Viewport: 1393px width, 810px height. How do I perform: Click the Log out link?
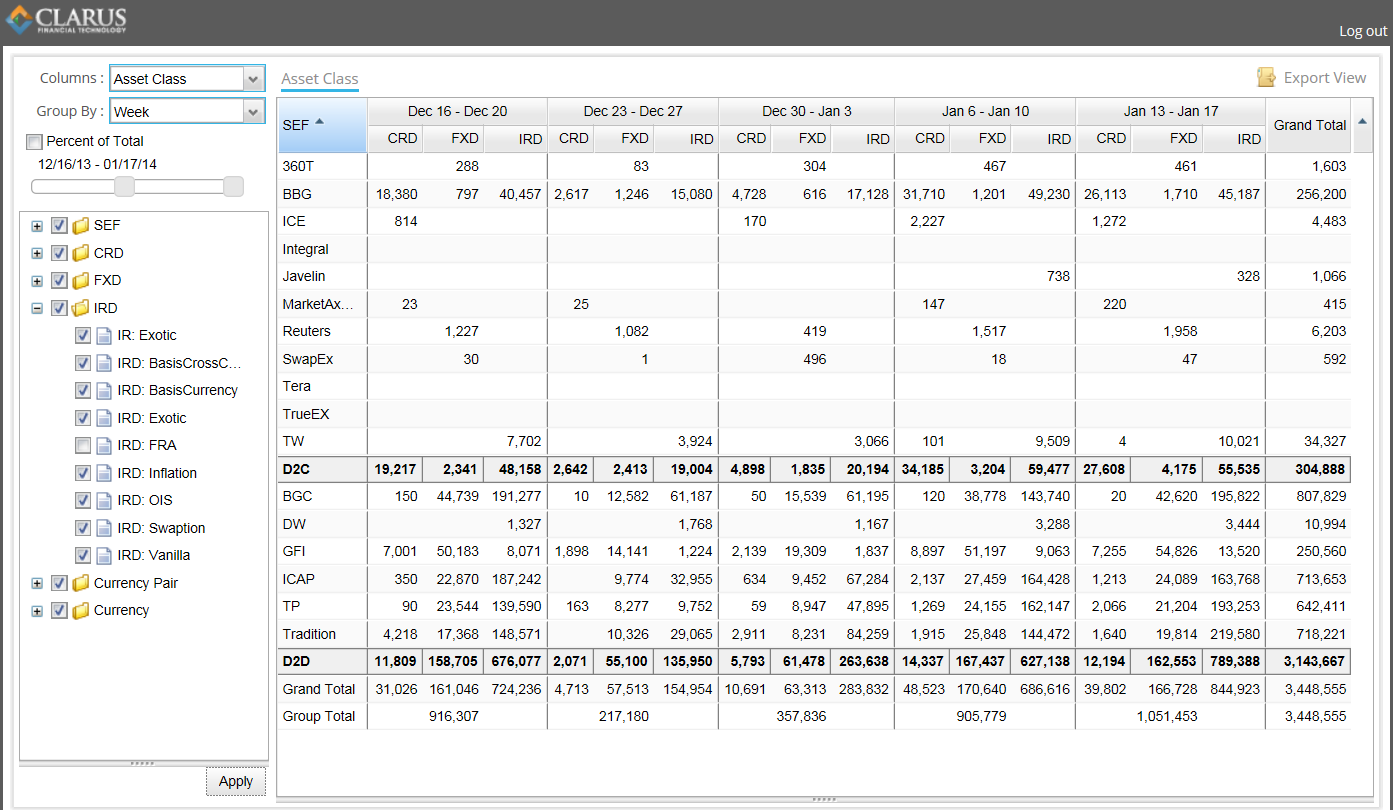point(1363,31)
